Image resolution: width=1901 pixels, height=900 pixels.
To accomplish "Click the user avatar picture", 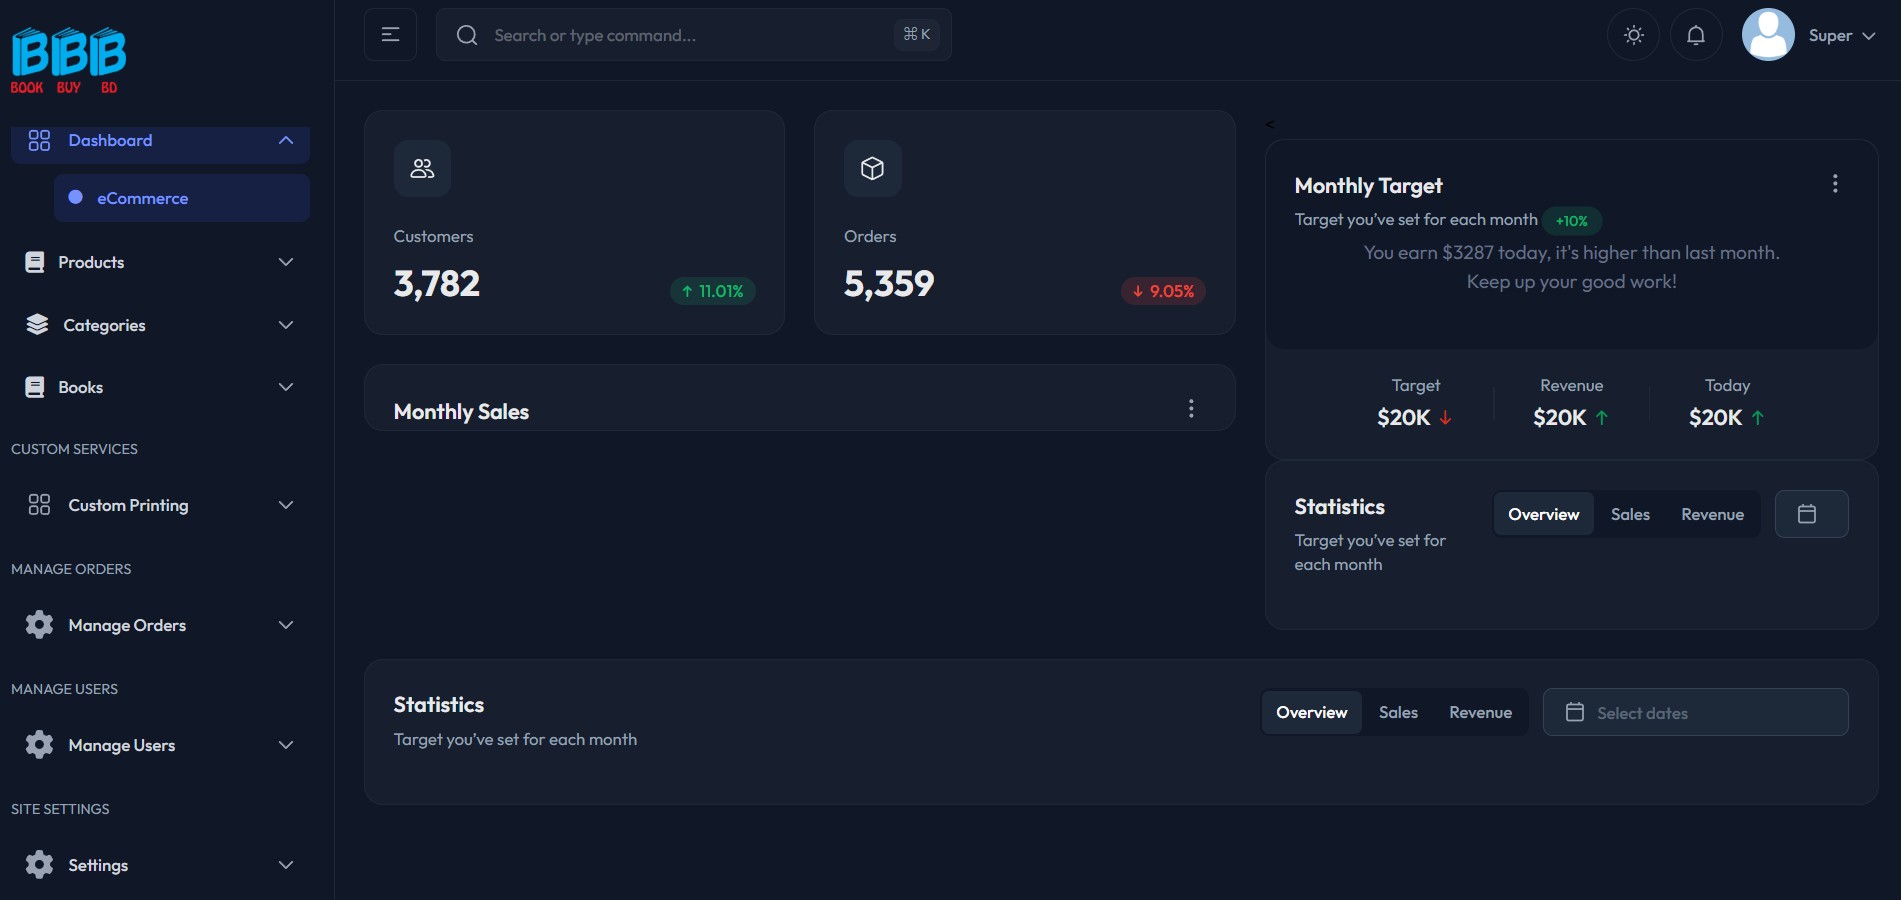I will (1767, 35).
